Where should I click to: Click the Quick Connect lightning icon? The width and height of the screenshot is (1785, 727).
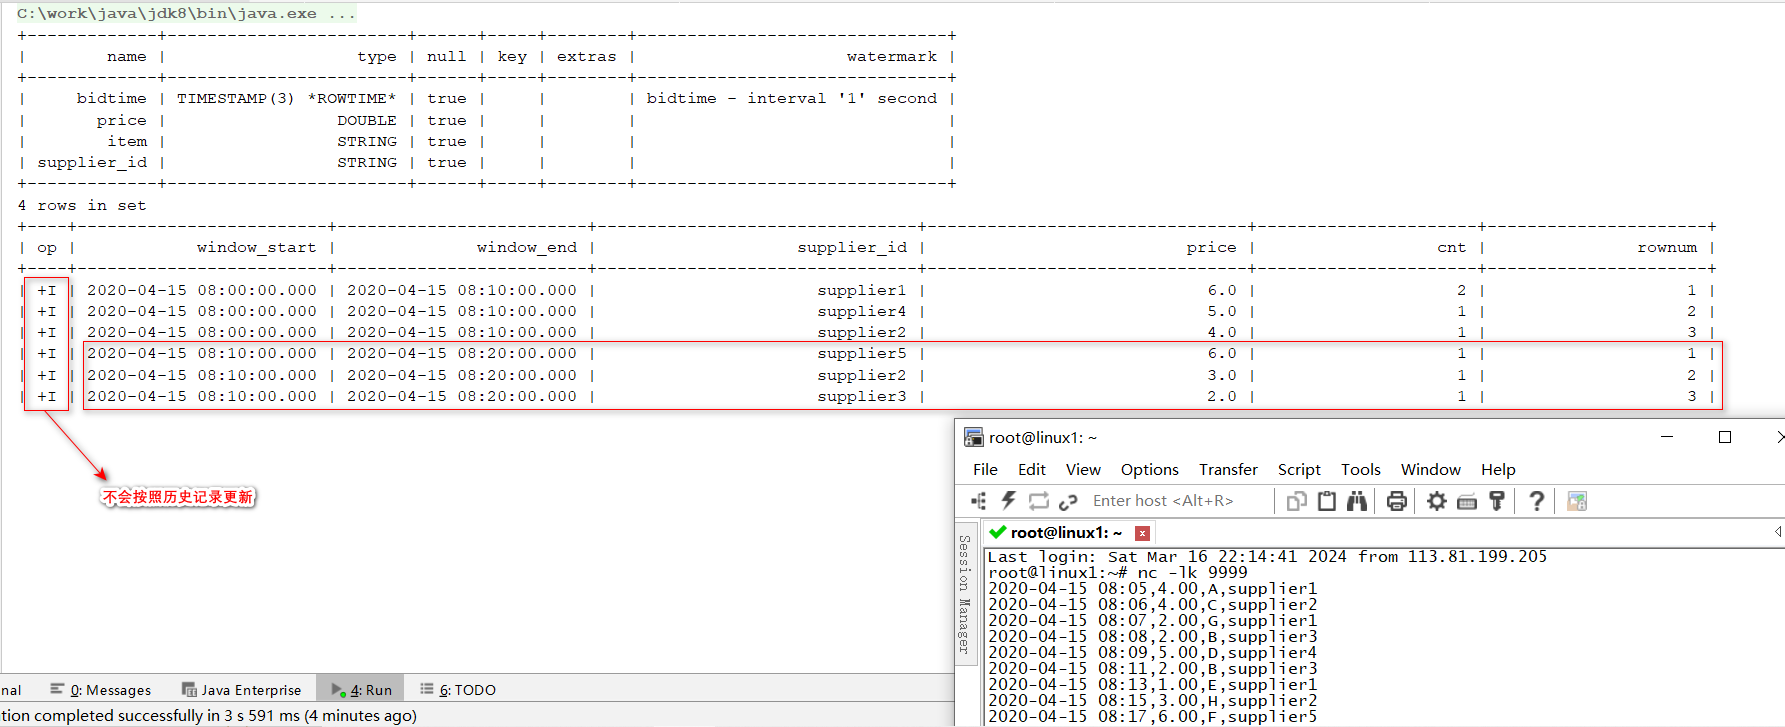click(1008, 501)
